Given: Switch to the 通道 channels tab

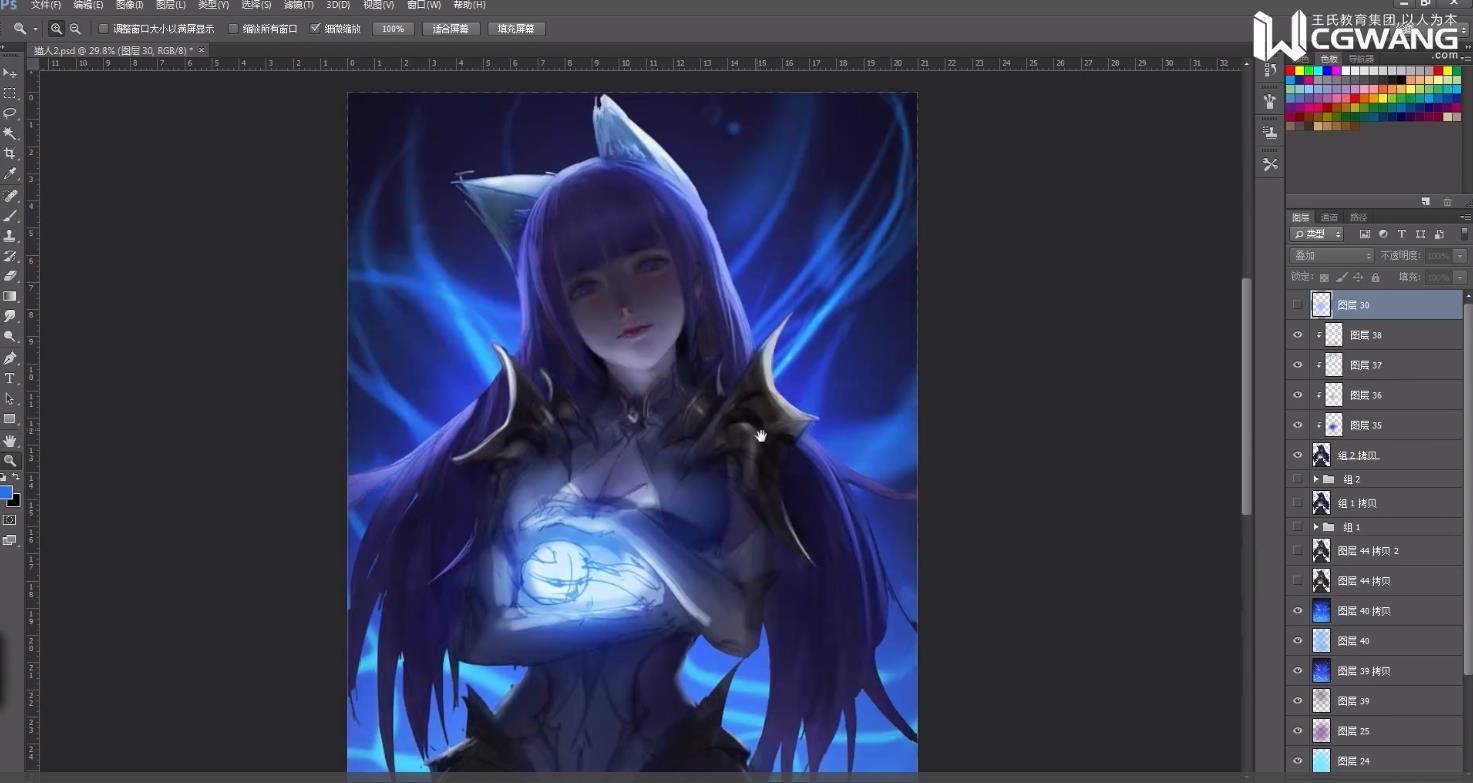Looking at the screenshot, I should 1329,217.
